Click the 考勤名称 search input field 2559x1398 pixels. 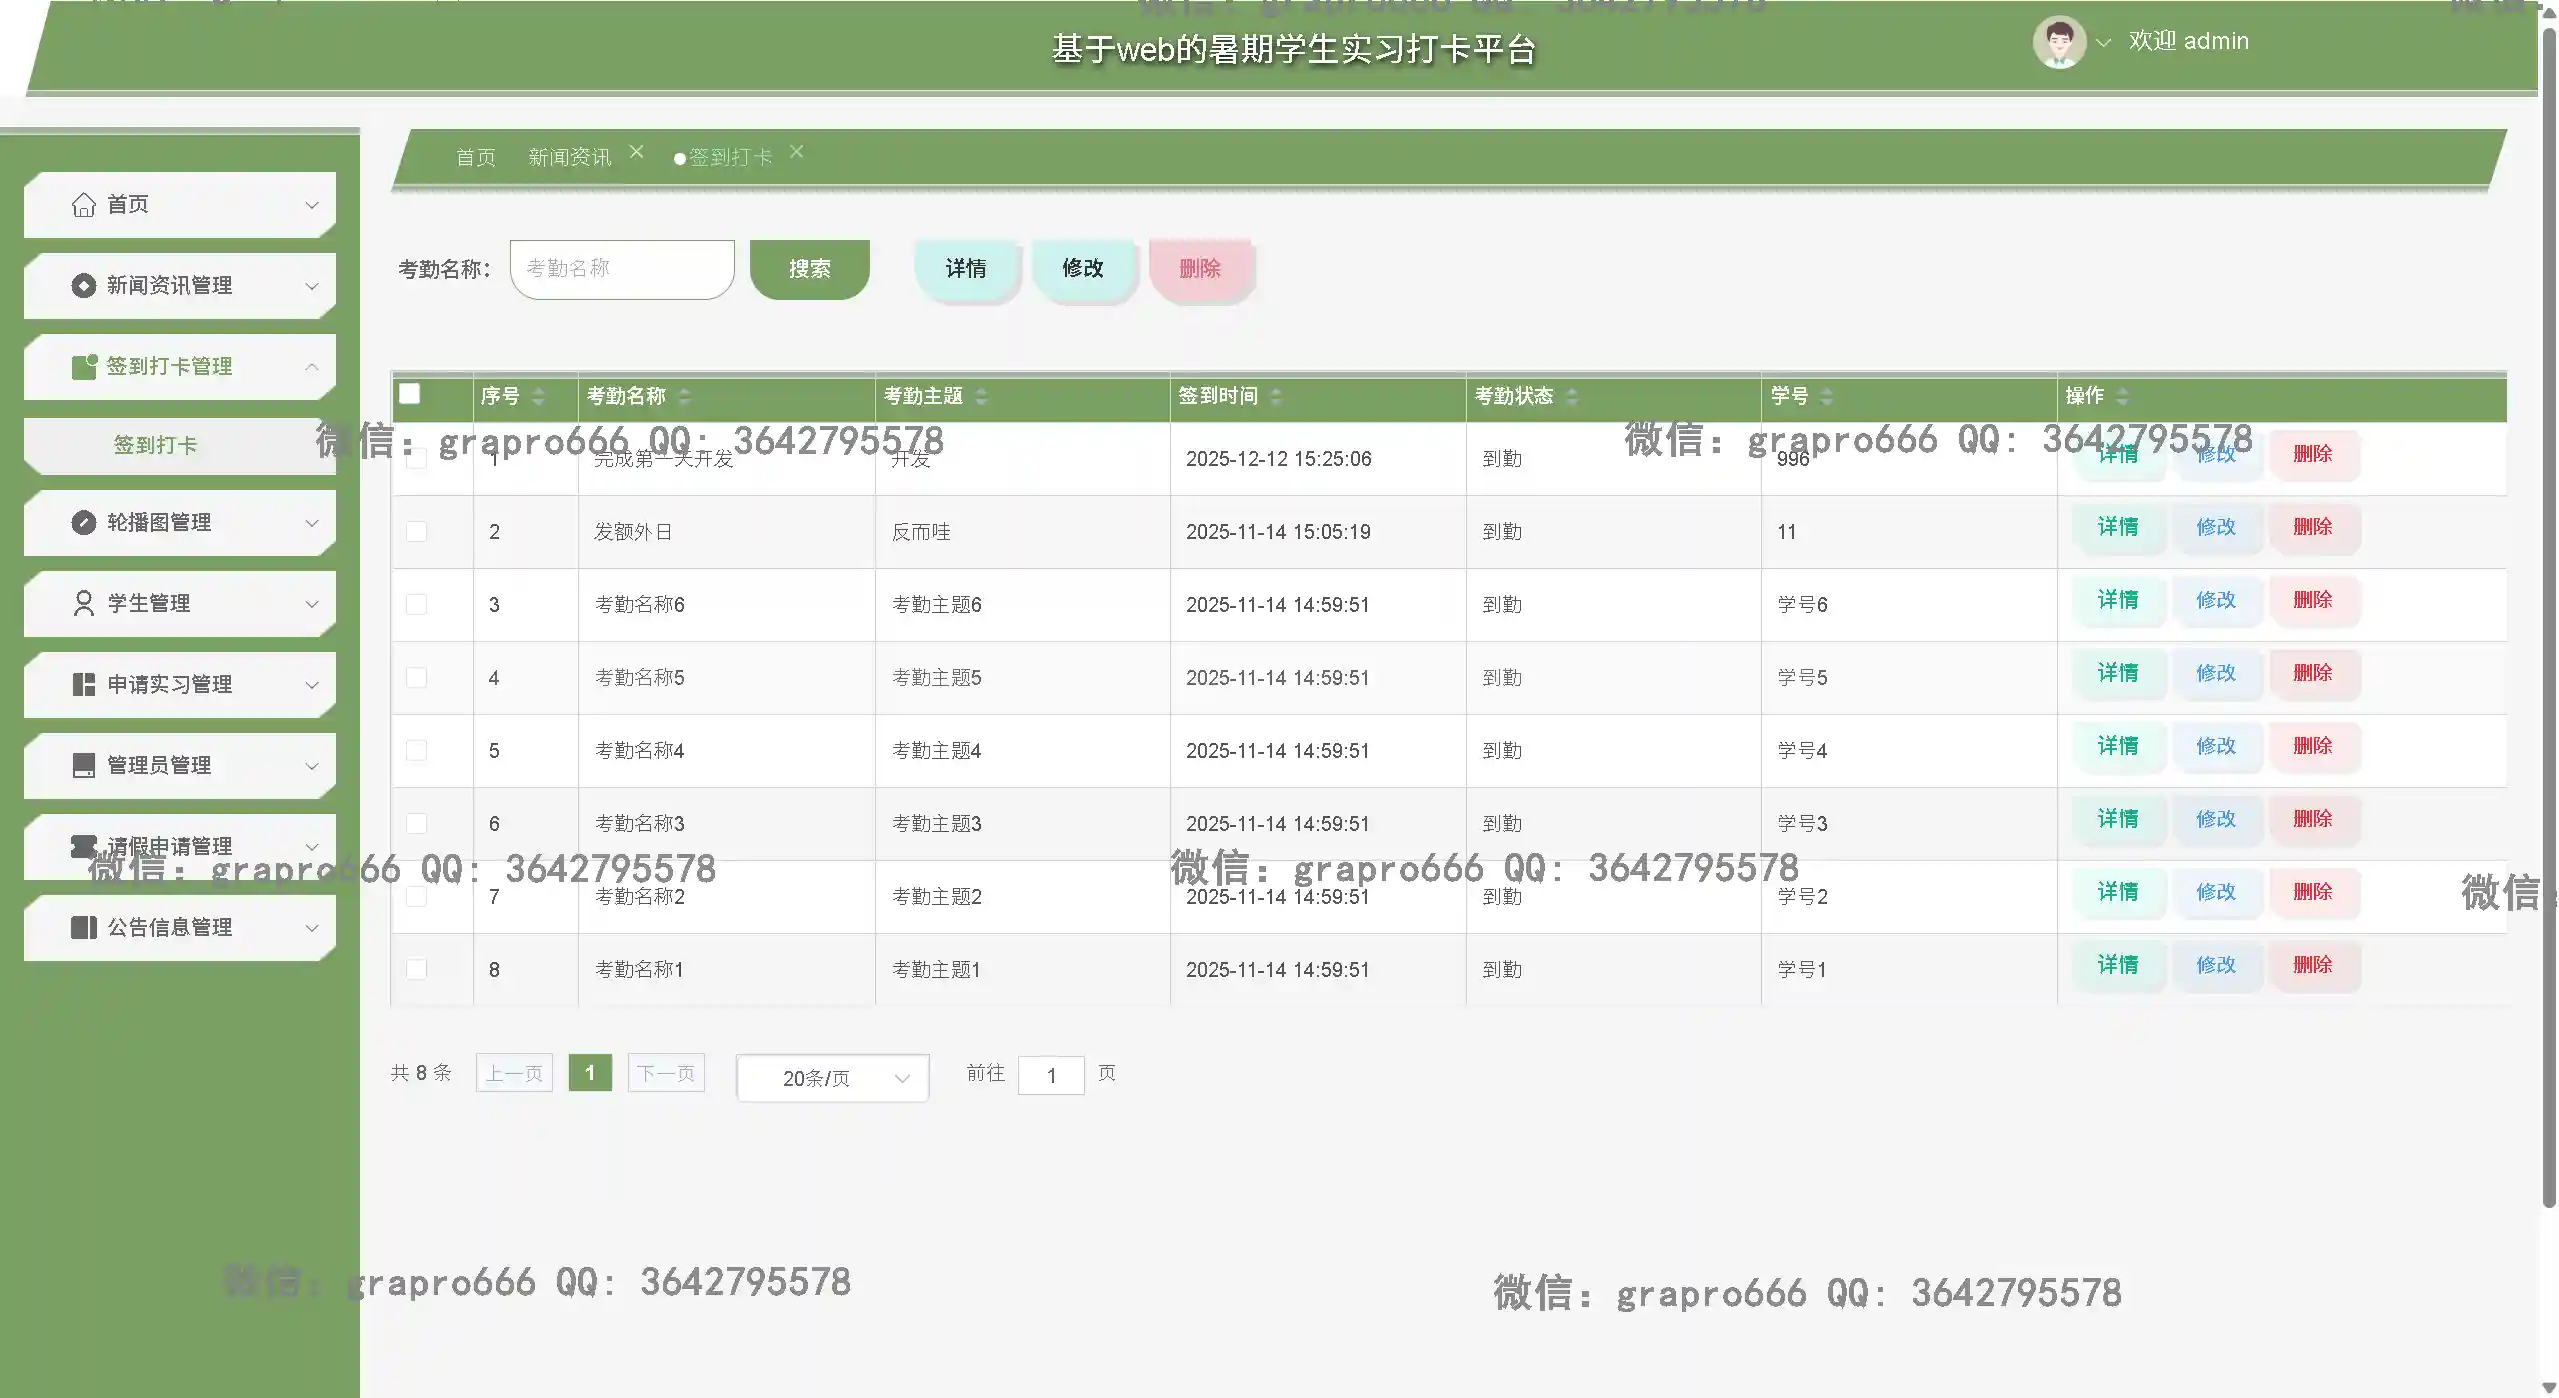(x=622, y=269)
